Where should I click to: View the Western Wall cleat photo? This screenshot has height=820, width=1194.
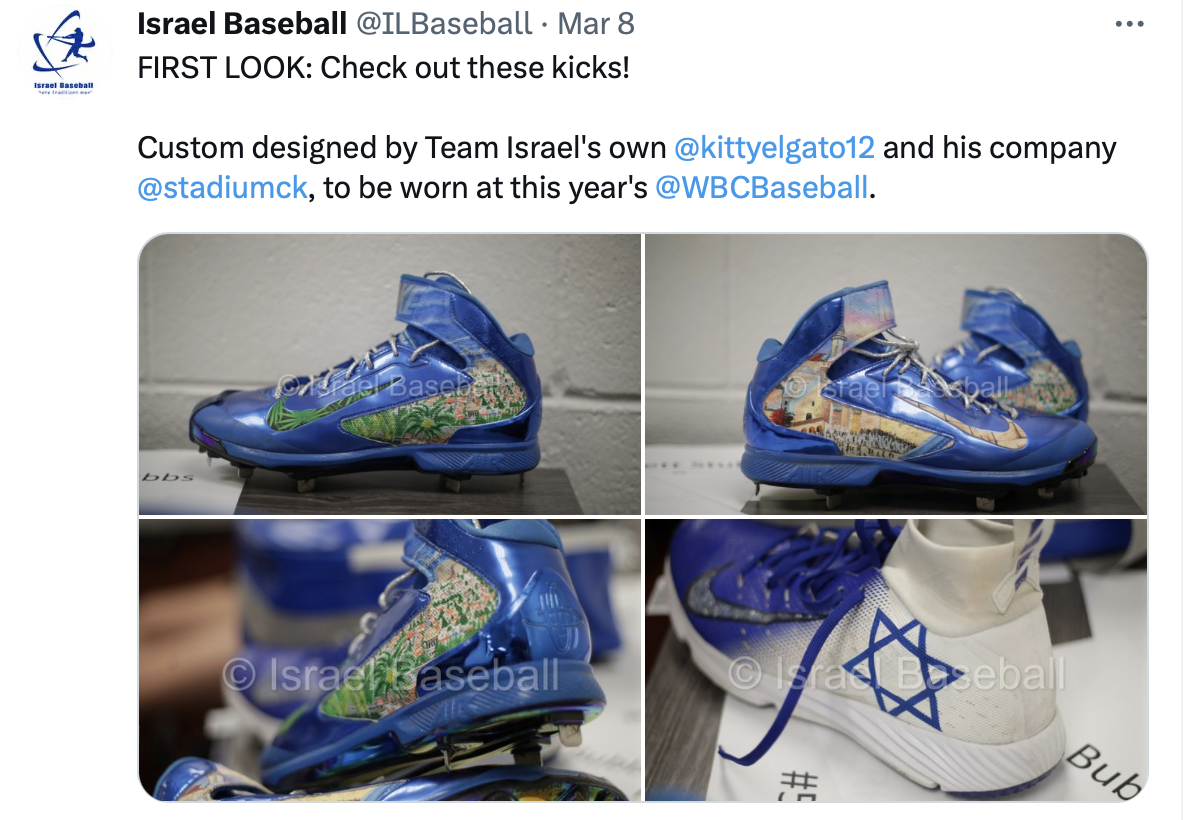pos(896,374)
